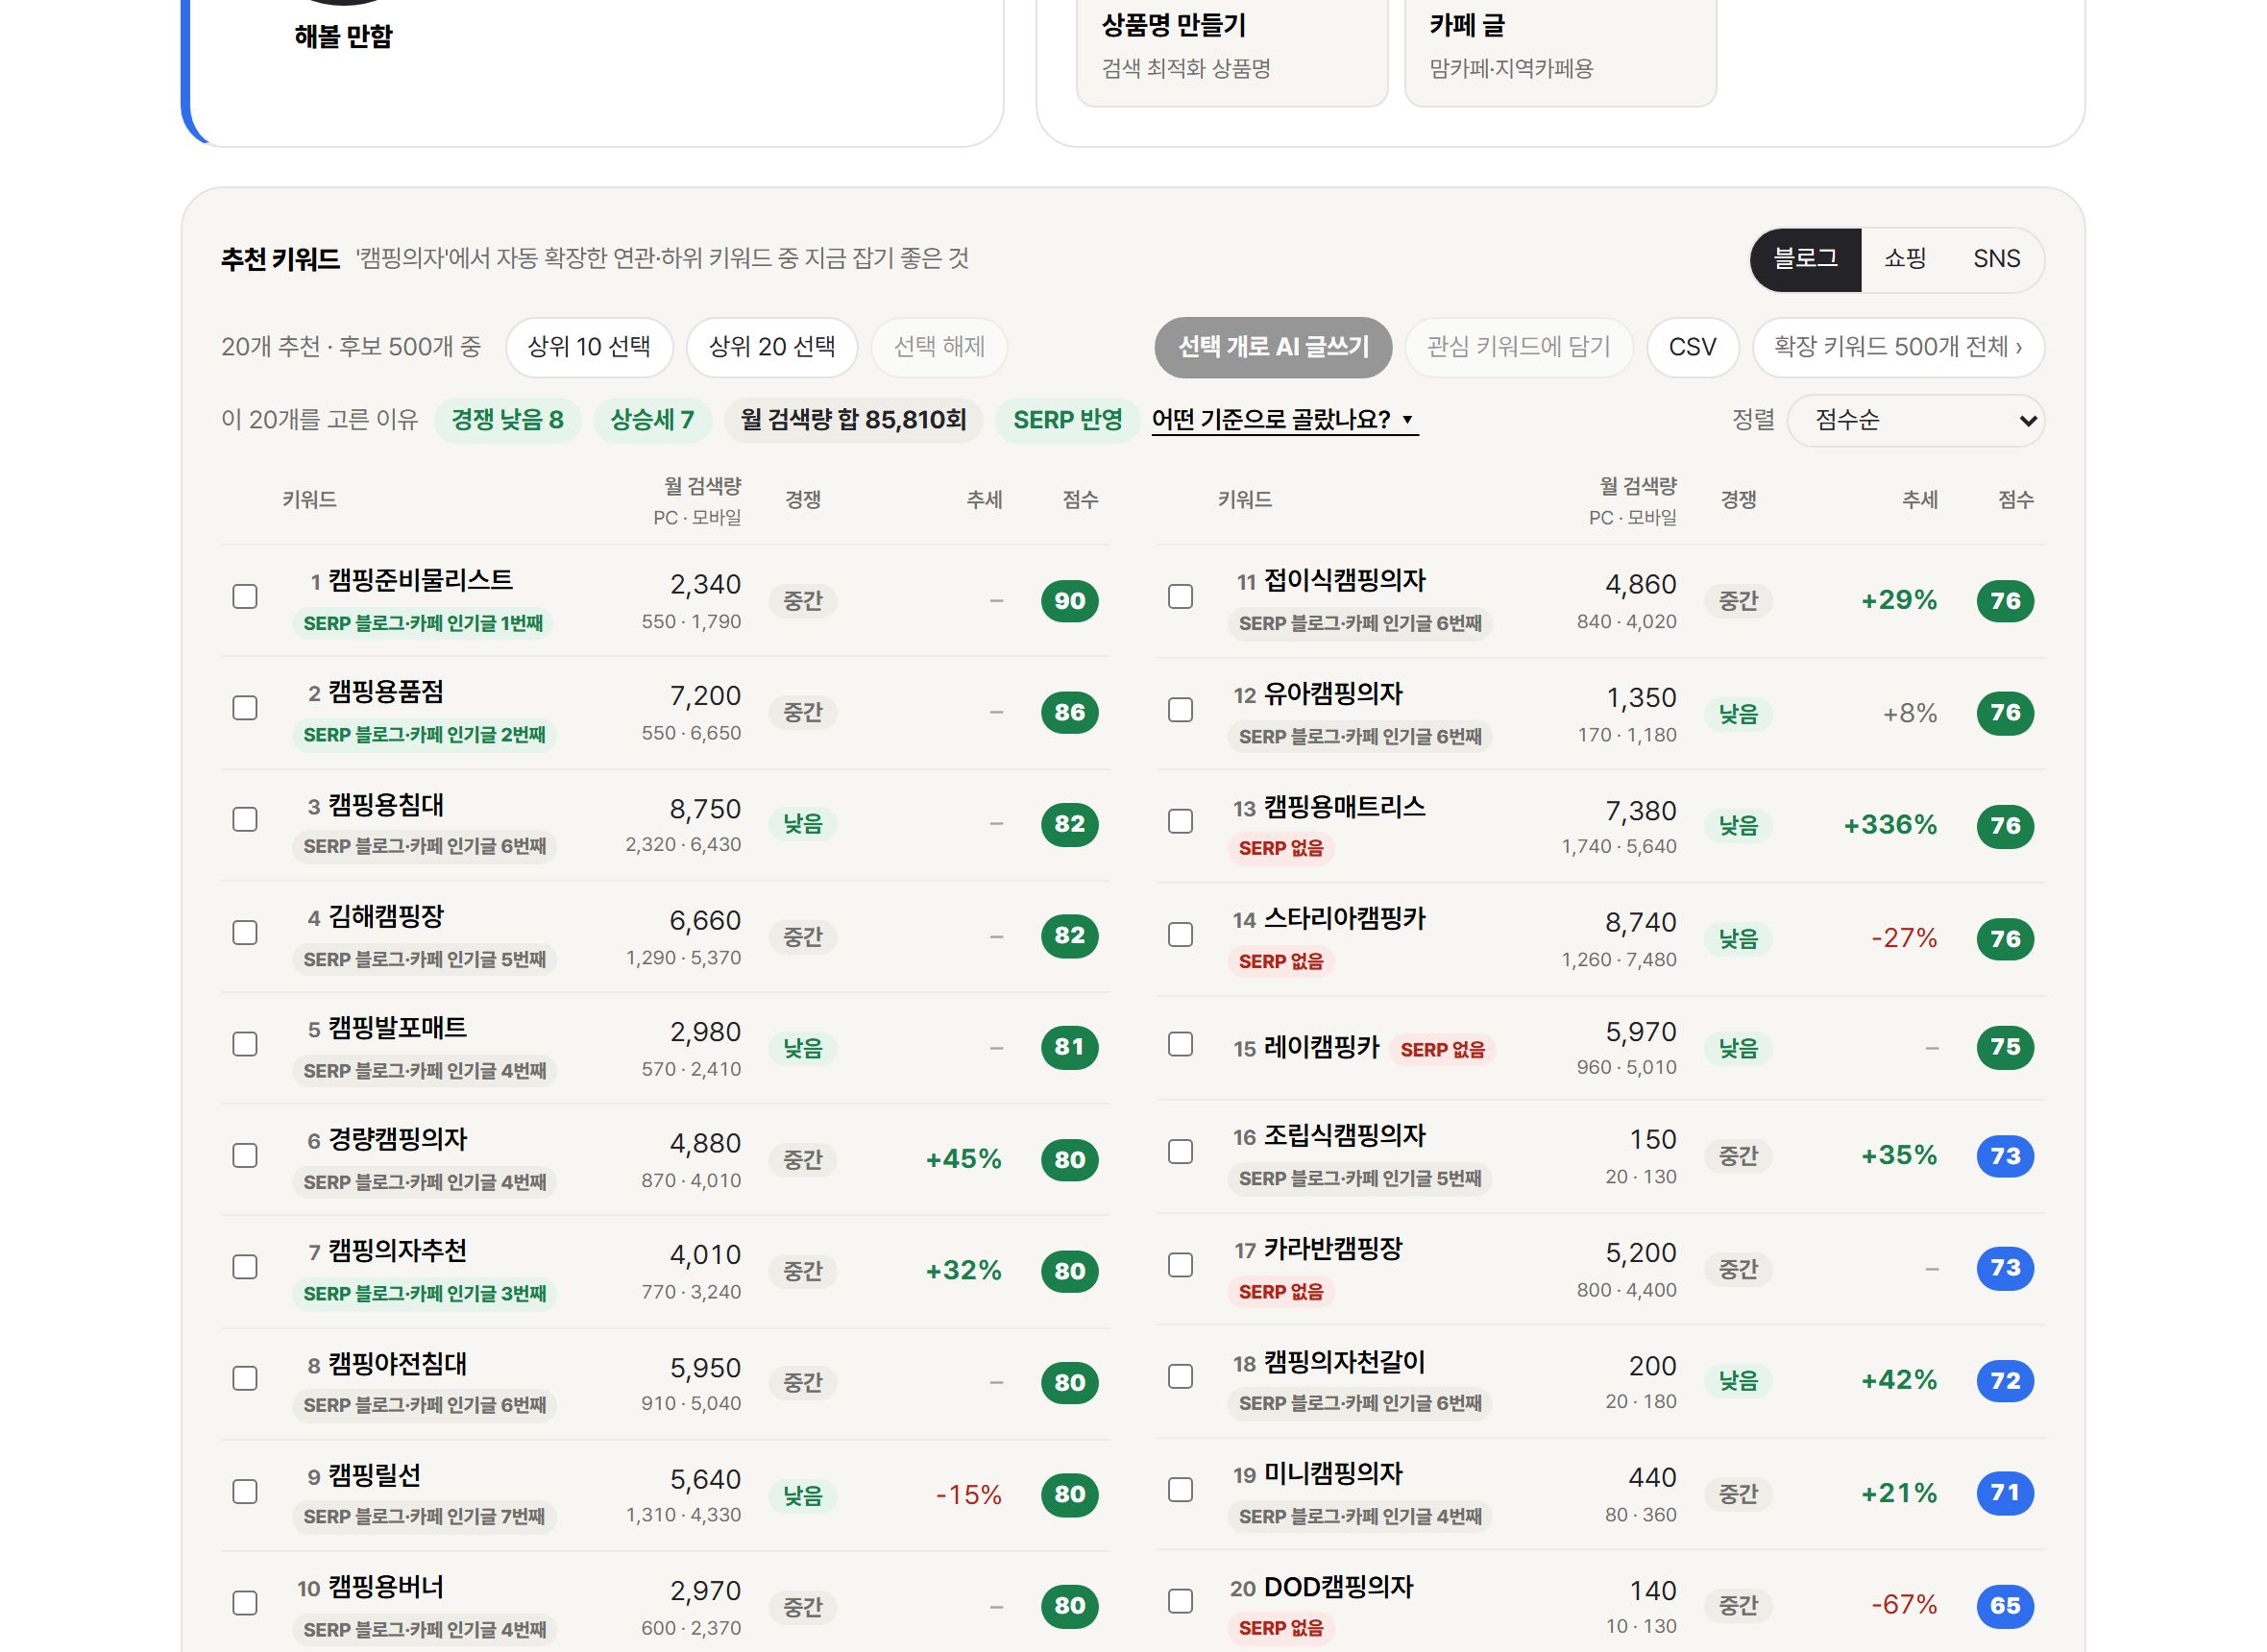Switch to the 쇼핑 tab
The height and width of the screenshot is (1652, 2267).
[1904, 259]
